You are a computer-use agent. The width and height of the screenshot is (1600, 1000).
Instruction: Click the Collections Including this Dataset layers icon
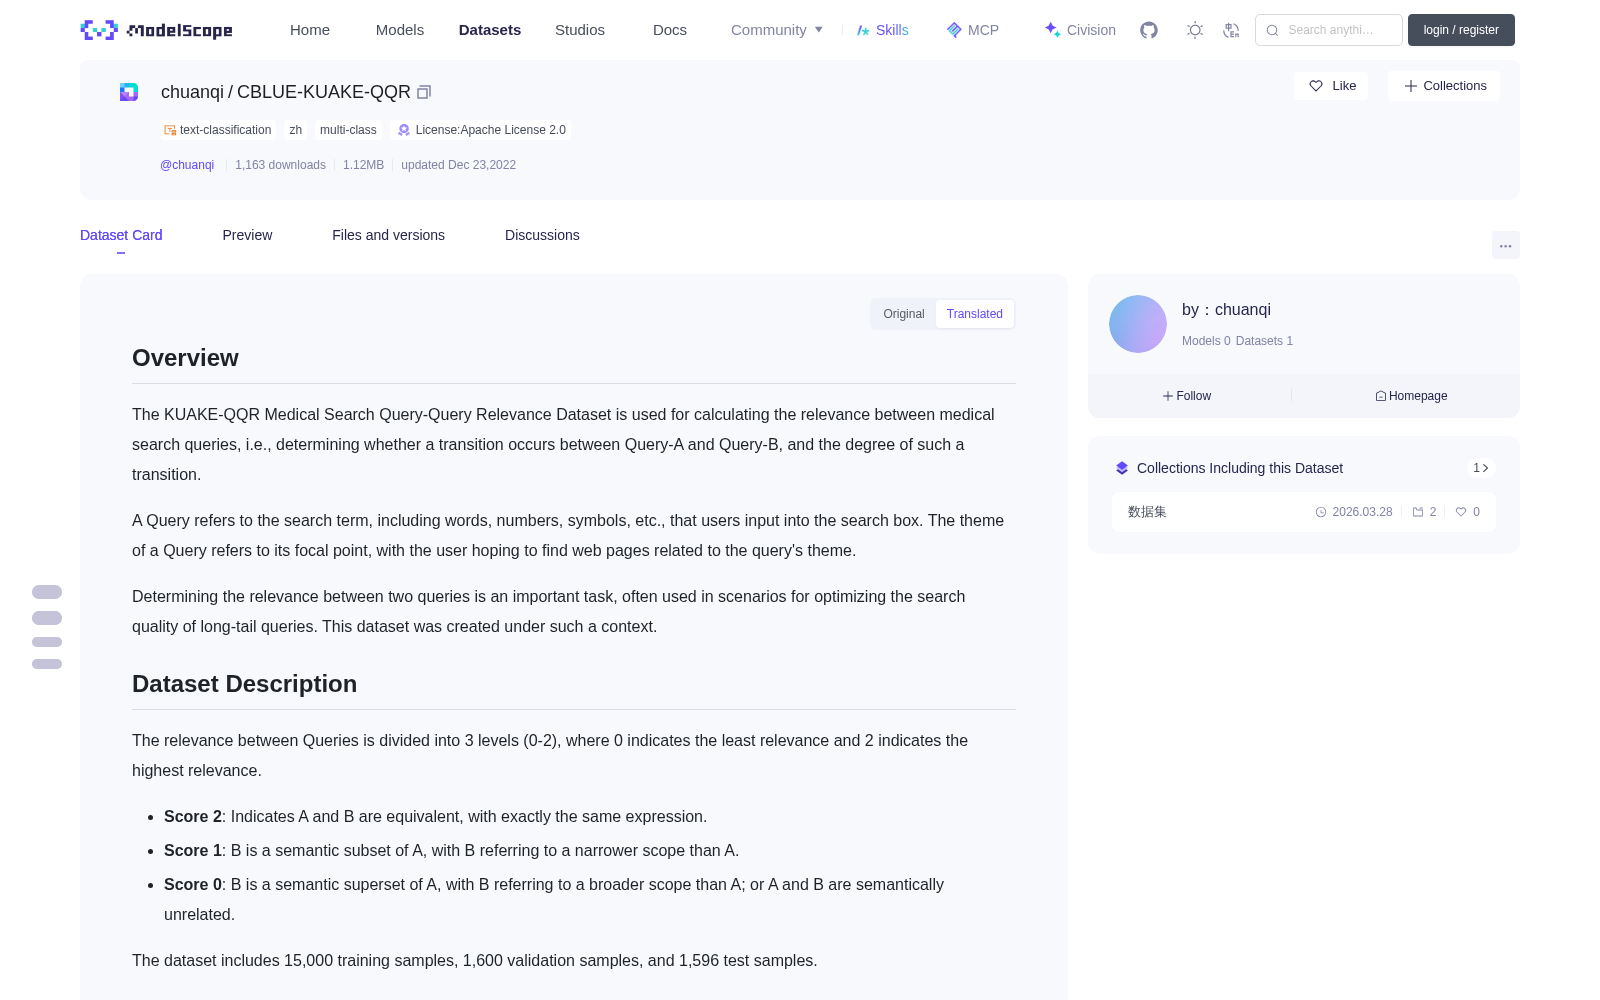[1122, 468]
